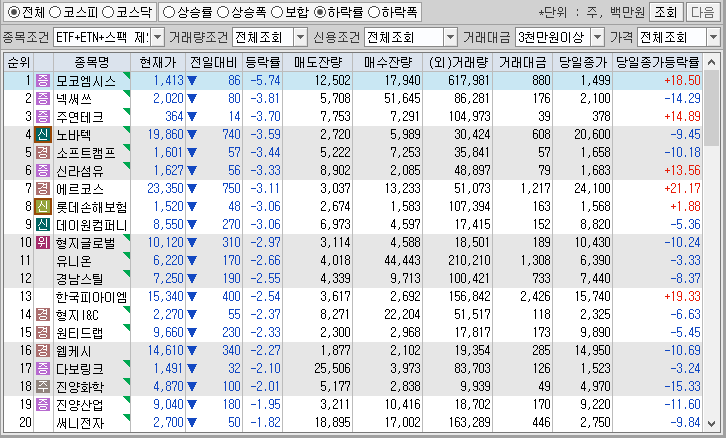Select the 코스피 radio button

(54, 13)
